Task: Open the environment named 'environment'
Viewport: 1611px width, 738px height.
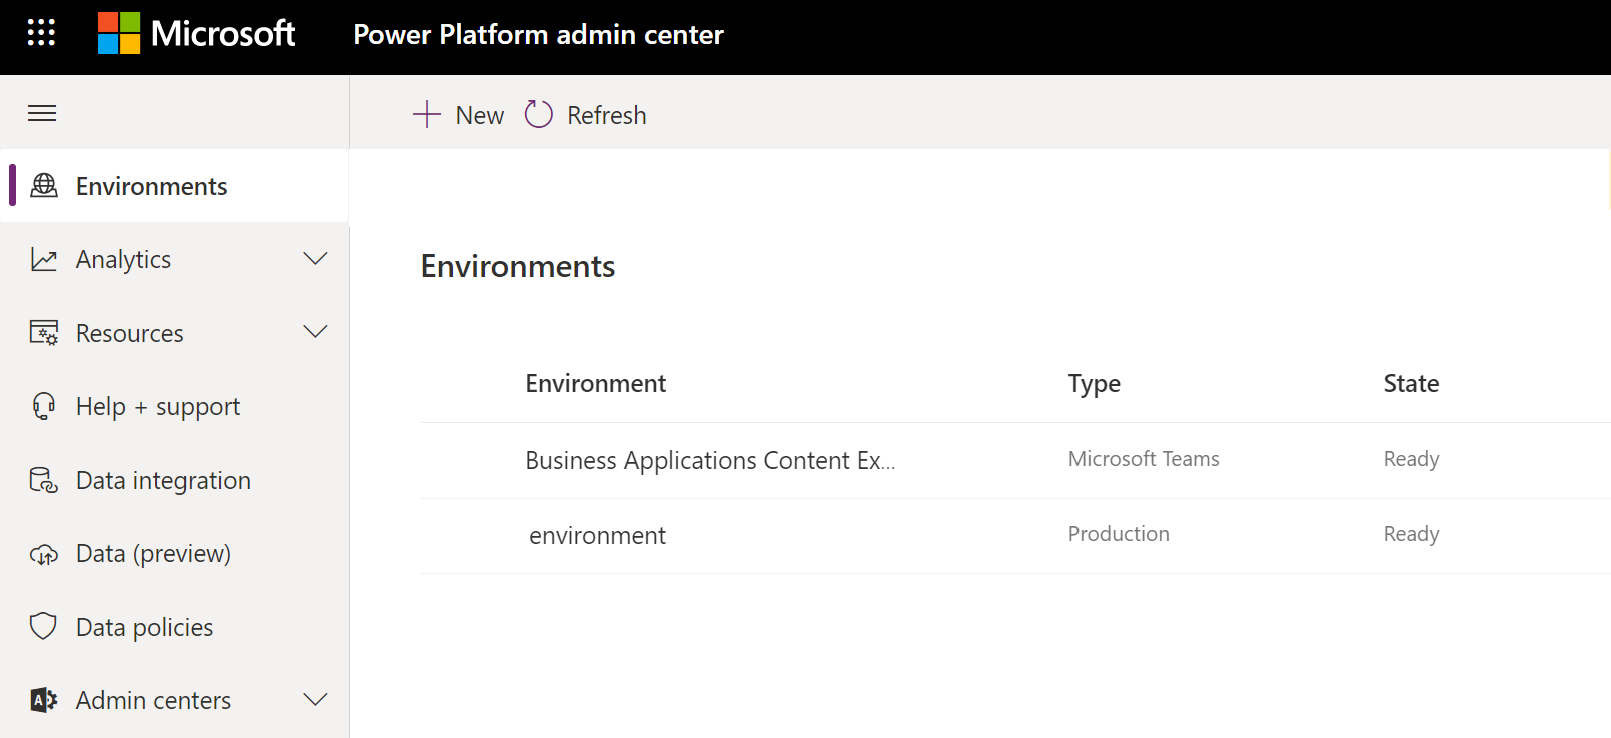Action: (597, 536)
